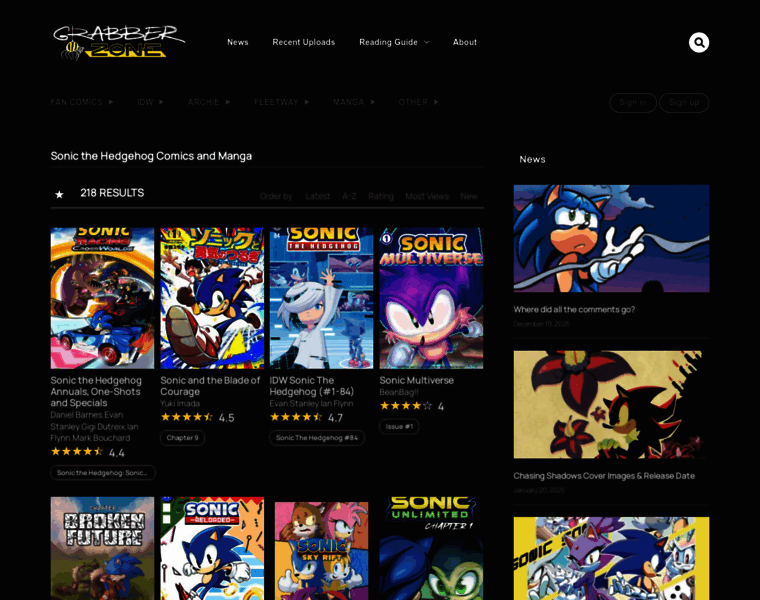Click IDW Sonic The Hedgehog cover
Screen dimensions: 760x600
[321, 298]
